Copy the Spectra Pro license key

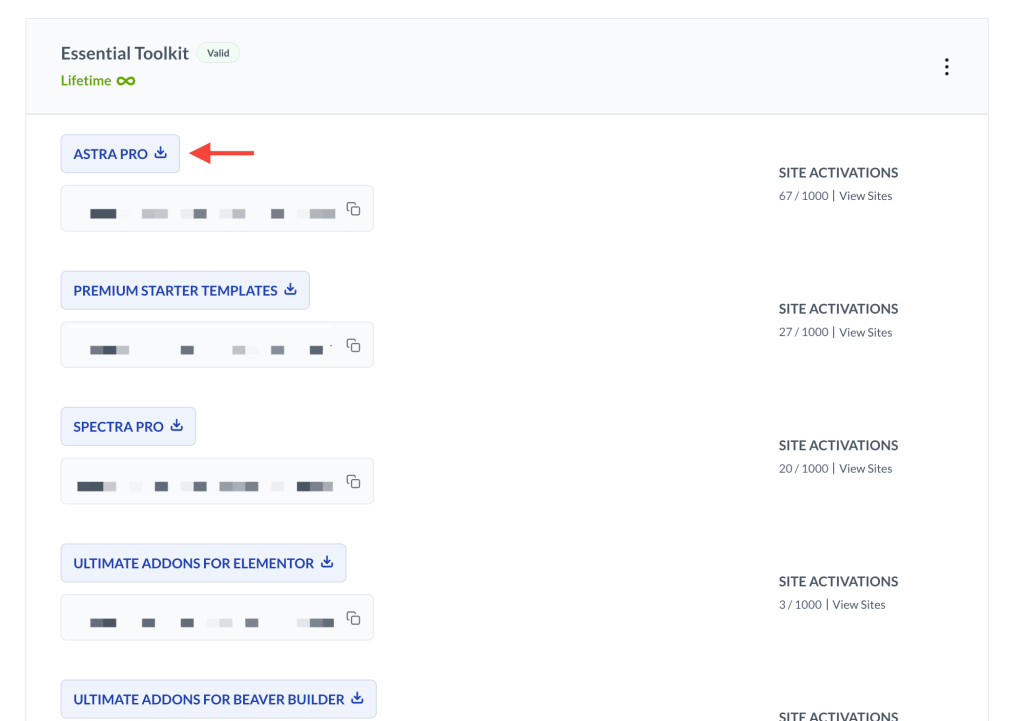(x=353, y=480)
